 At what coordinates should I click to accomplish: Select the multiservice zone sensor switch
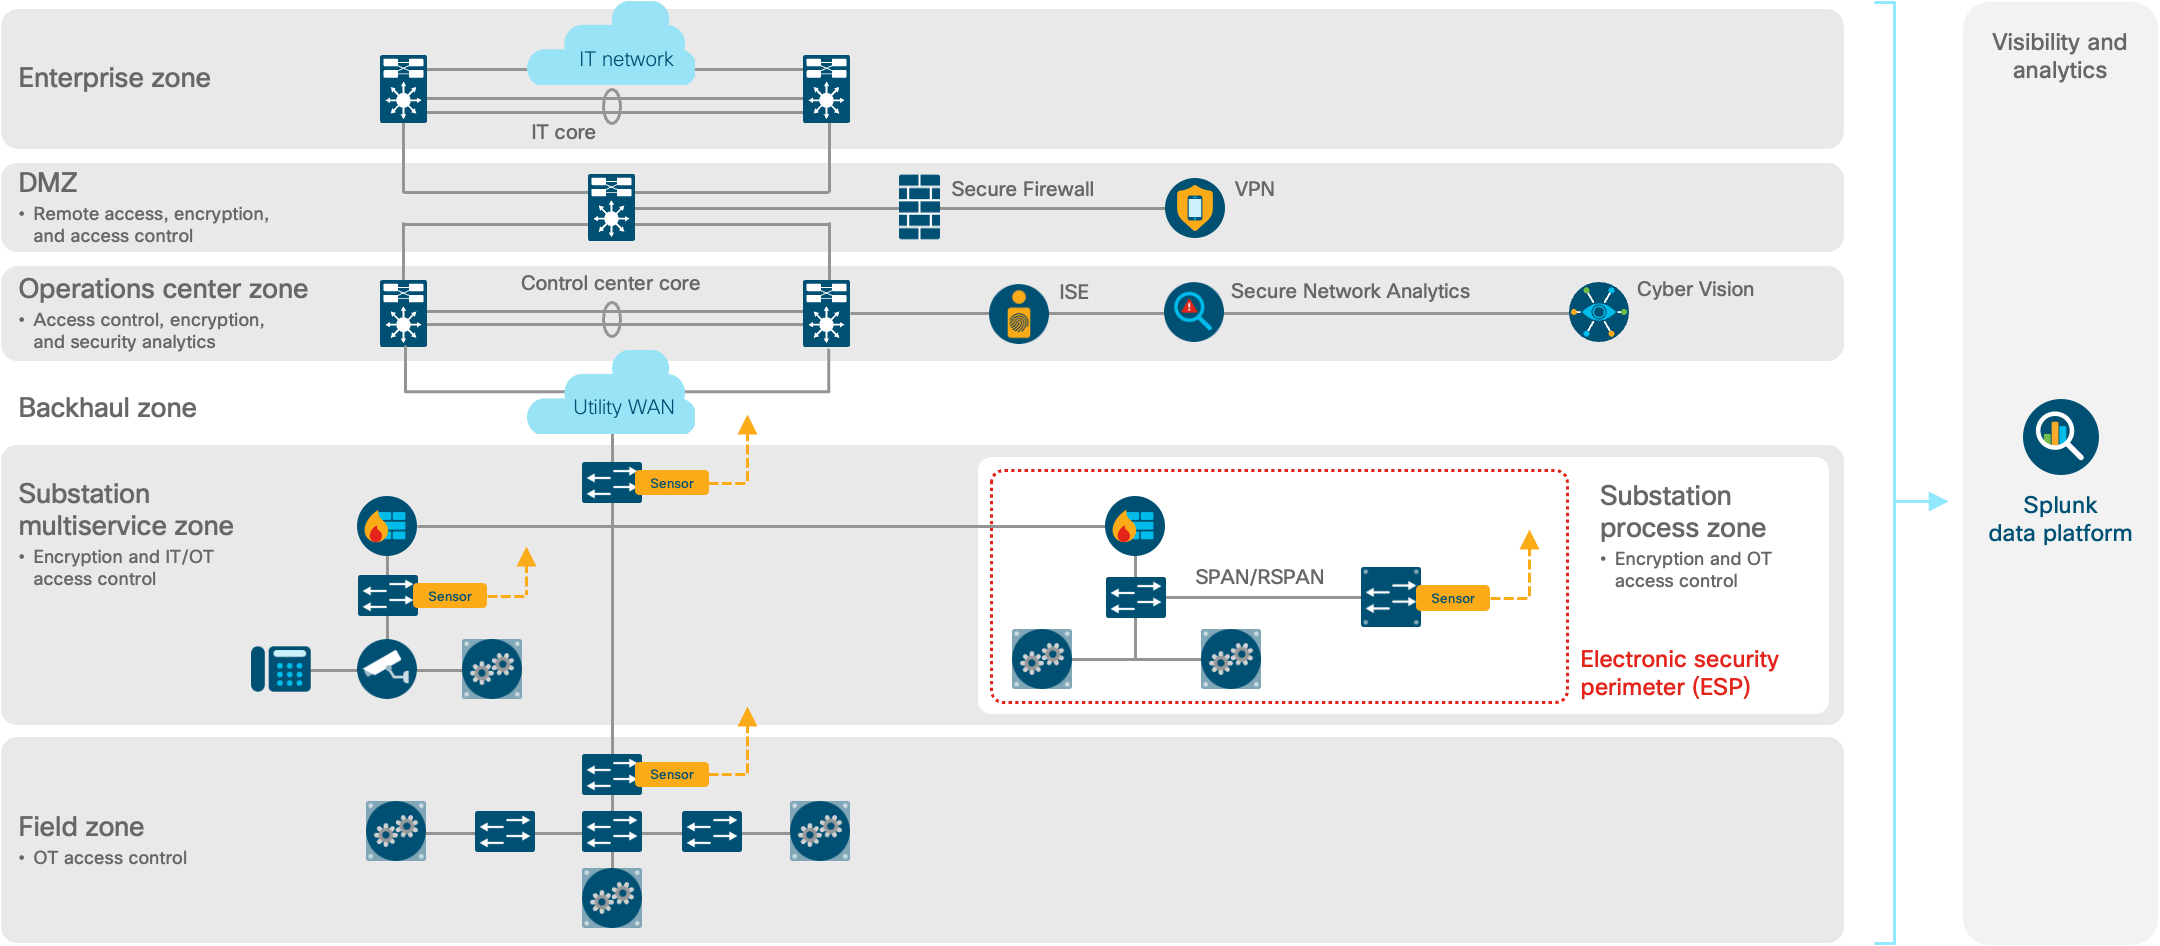click(387, 595)
